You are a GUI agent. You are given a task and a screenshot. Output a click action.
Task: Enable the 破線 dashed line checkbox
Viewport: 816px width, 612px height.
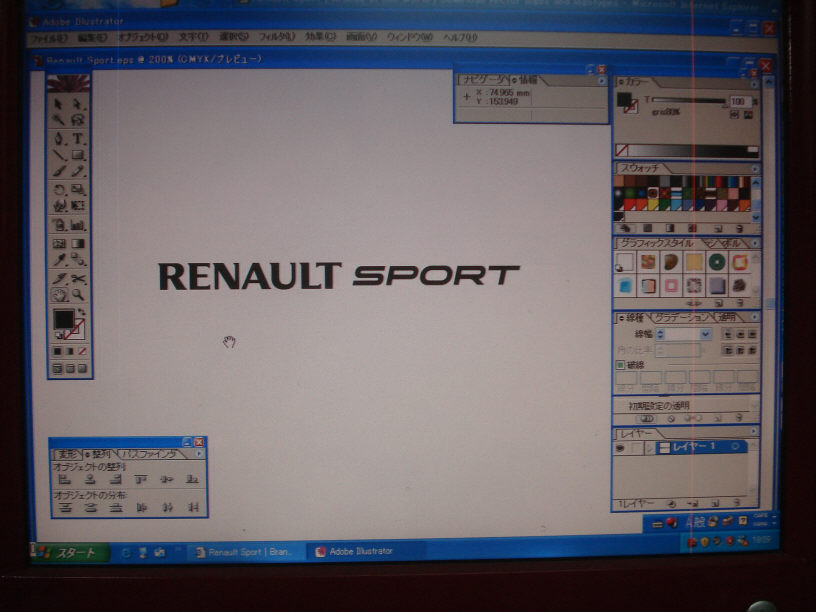(x=620, y=365)
